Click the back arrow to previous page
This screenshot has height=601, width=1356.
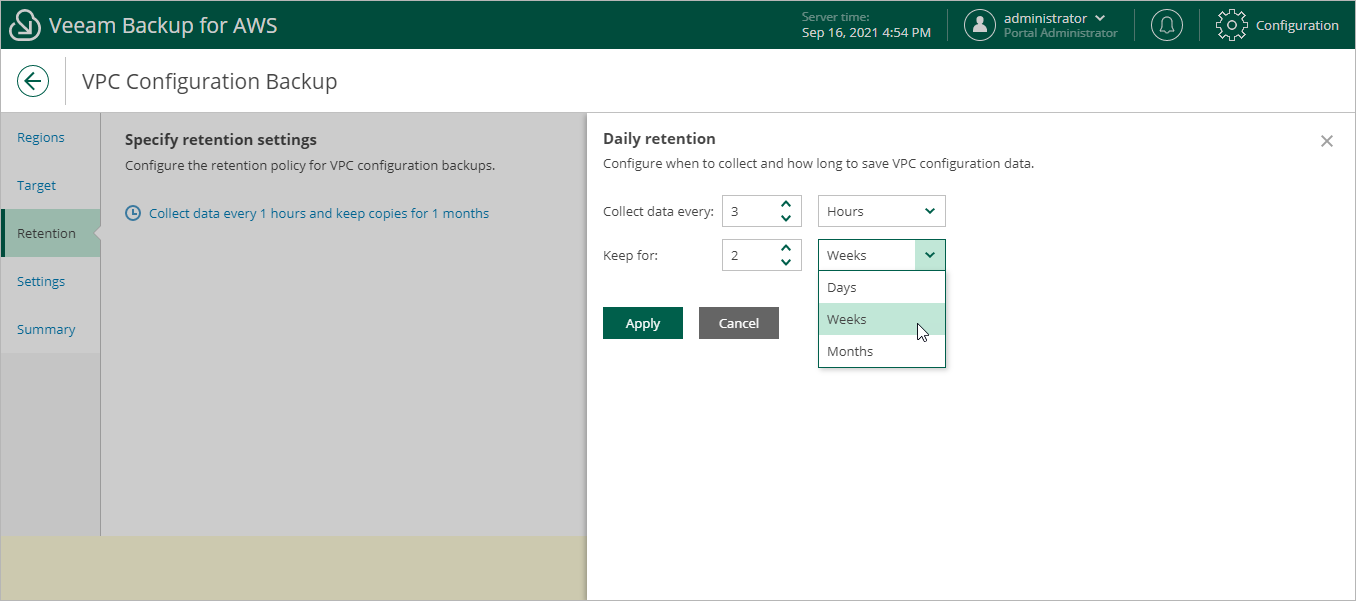33,81
